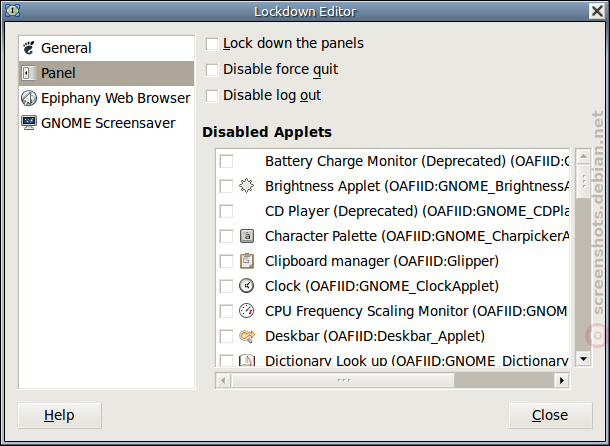Select the Epiphany Web Browser category

[106, 98]
